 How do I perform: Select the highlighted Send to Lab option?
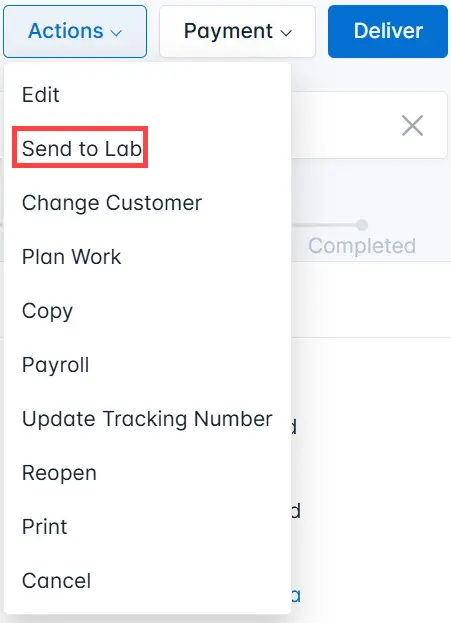[x=80, y=147]
